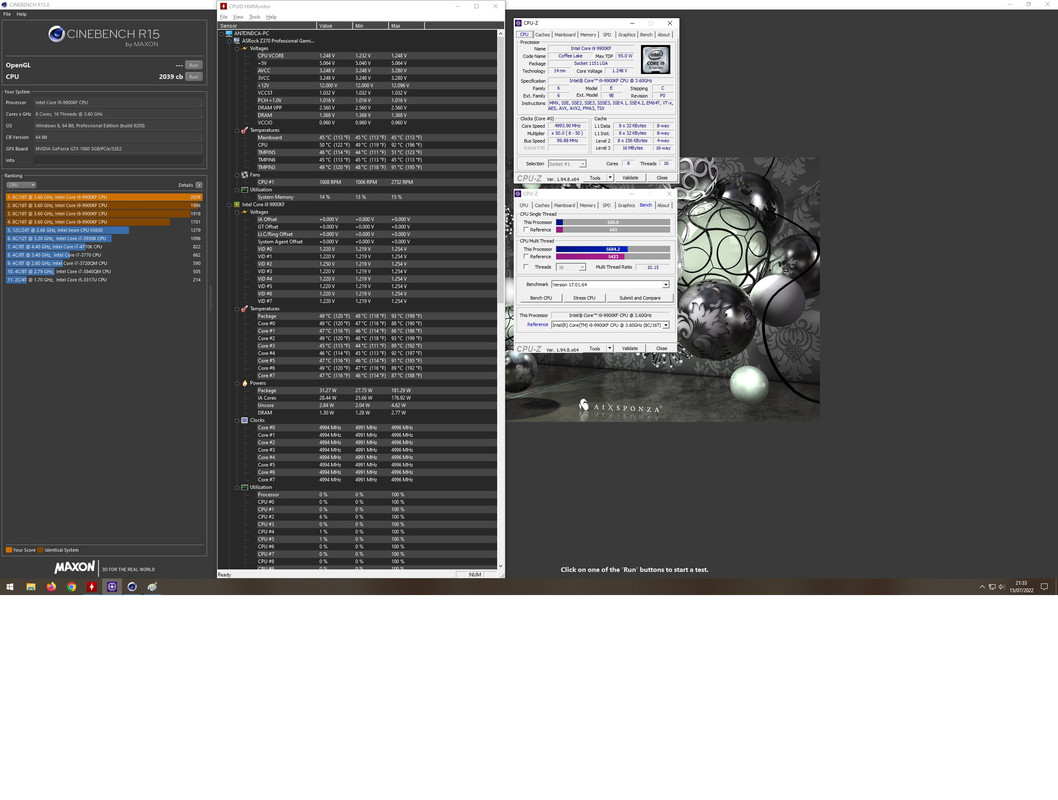This screenshot has width=1058, height=800.
Task: Click the HWMonitor title bar icon
Action: click(223, 6)
